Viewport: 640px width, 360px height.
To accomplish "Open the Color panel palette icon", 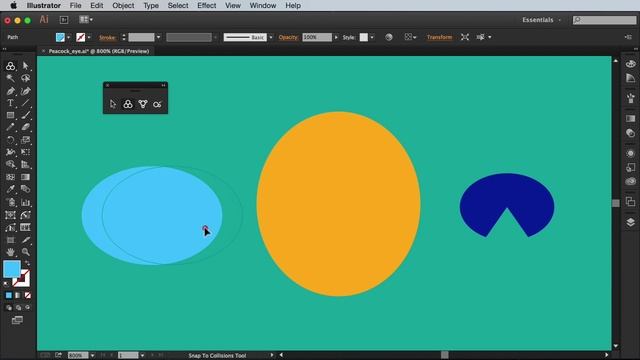I will coord(631,64).
